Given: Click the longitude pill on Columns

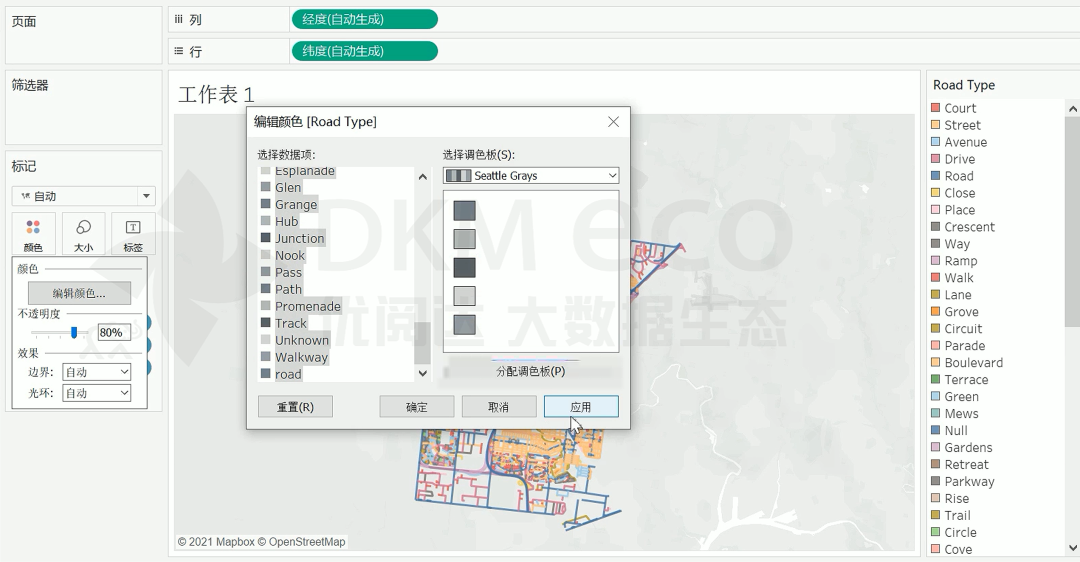Looking at the screenshot, I should click(364, 19).
